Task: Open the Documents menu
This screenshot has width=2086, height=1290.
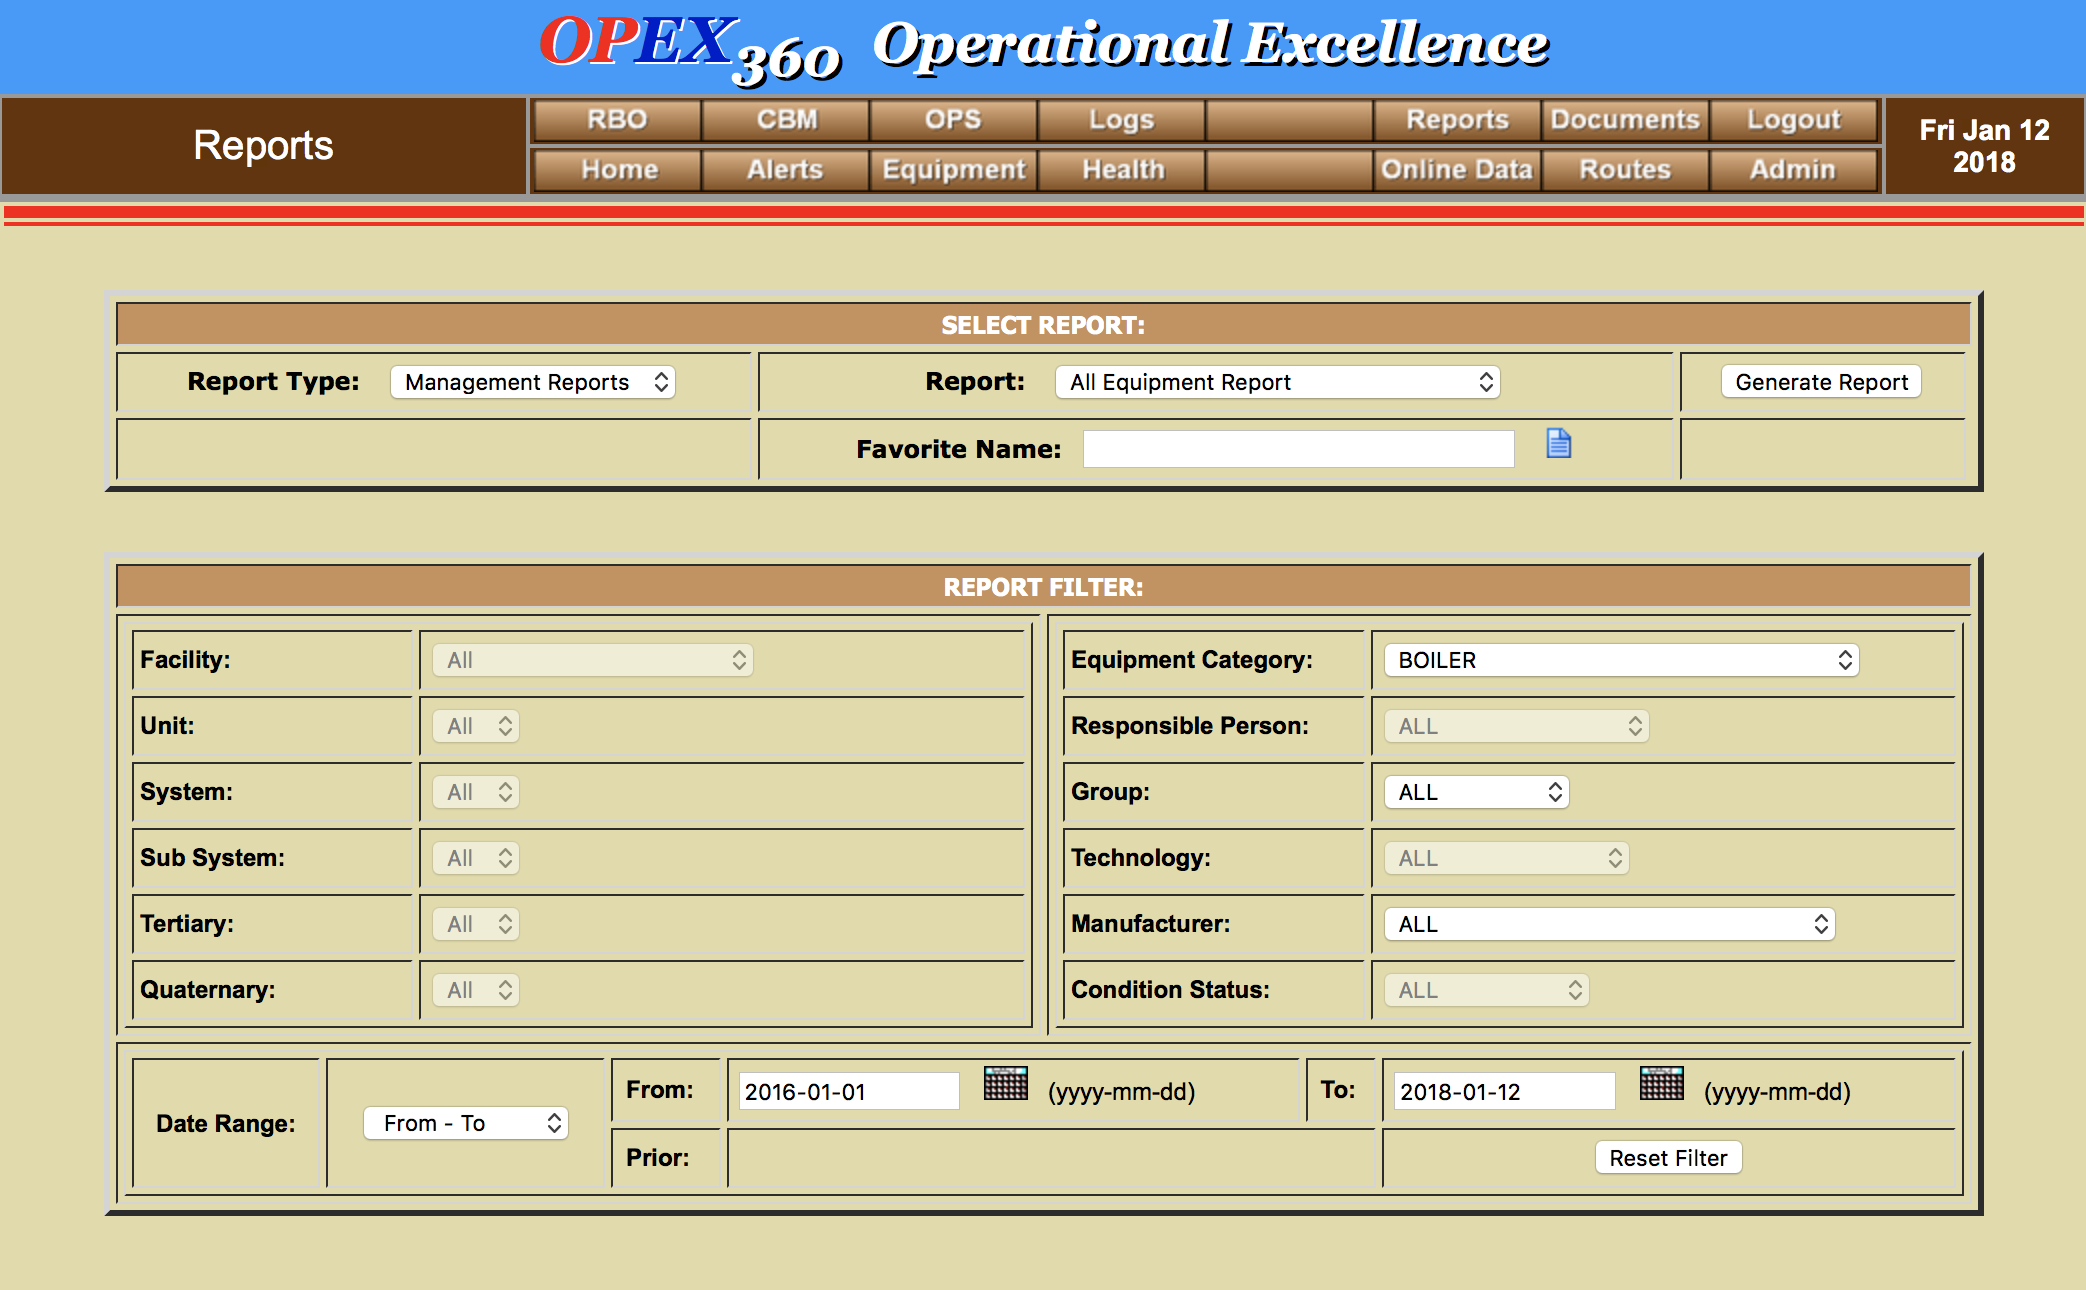Action: coord(1625,120)
